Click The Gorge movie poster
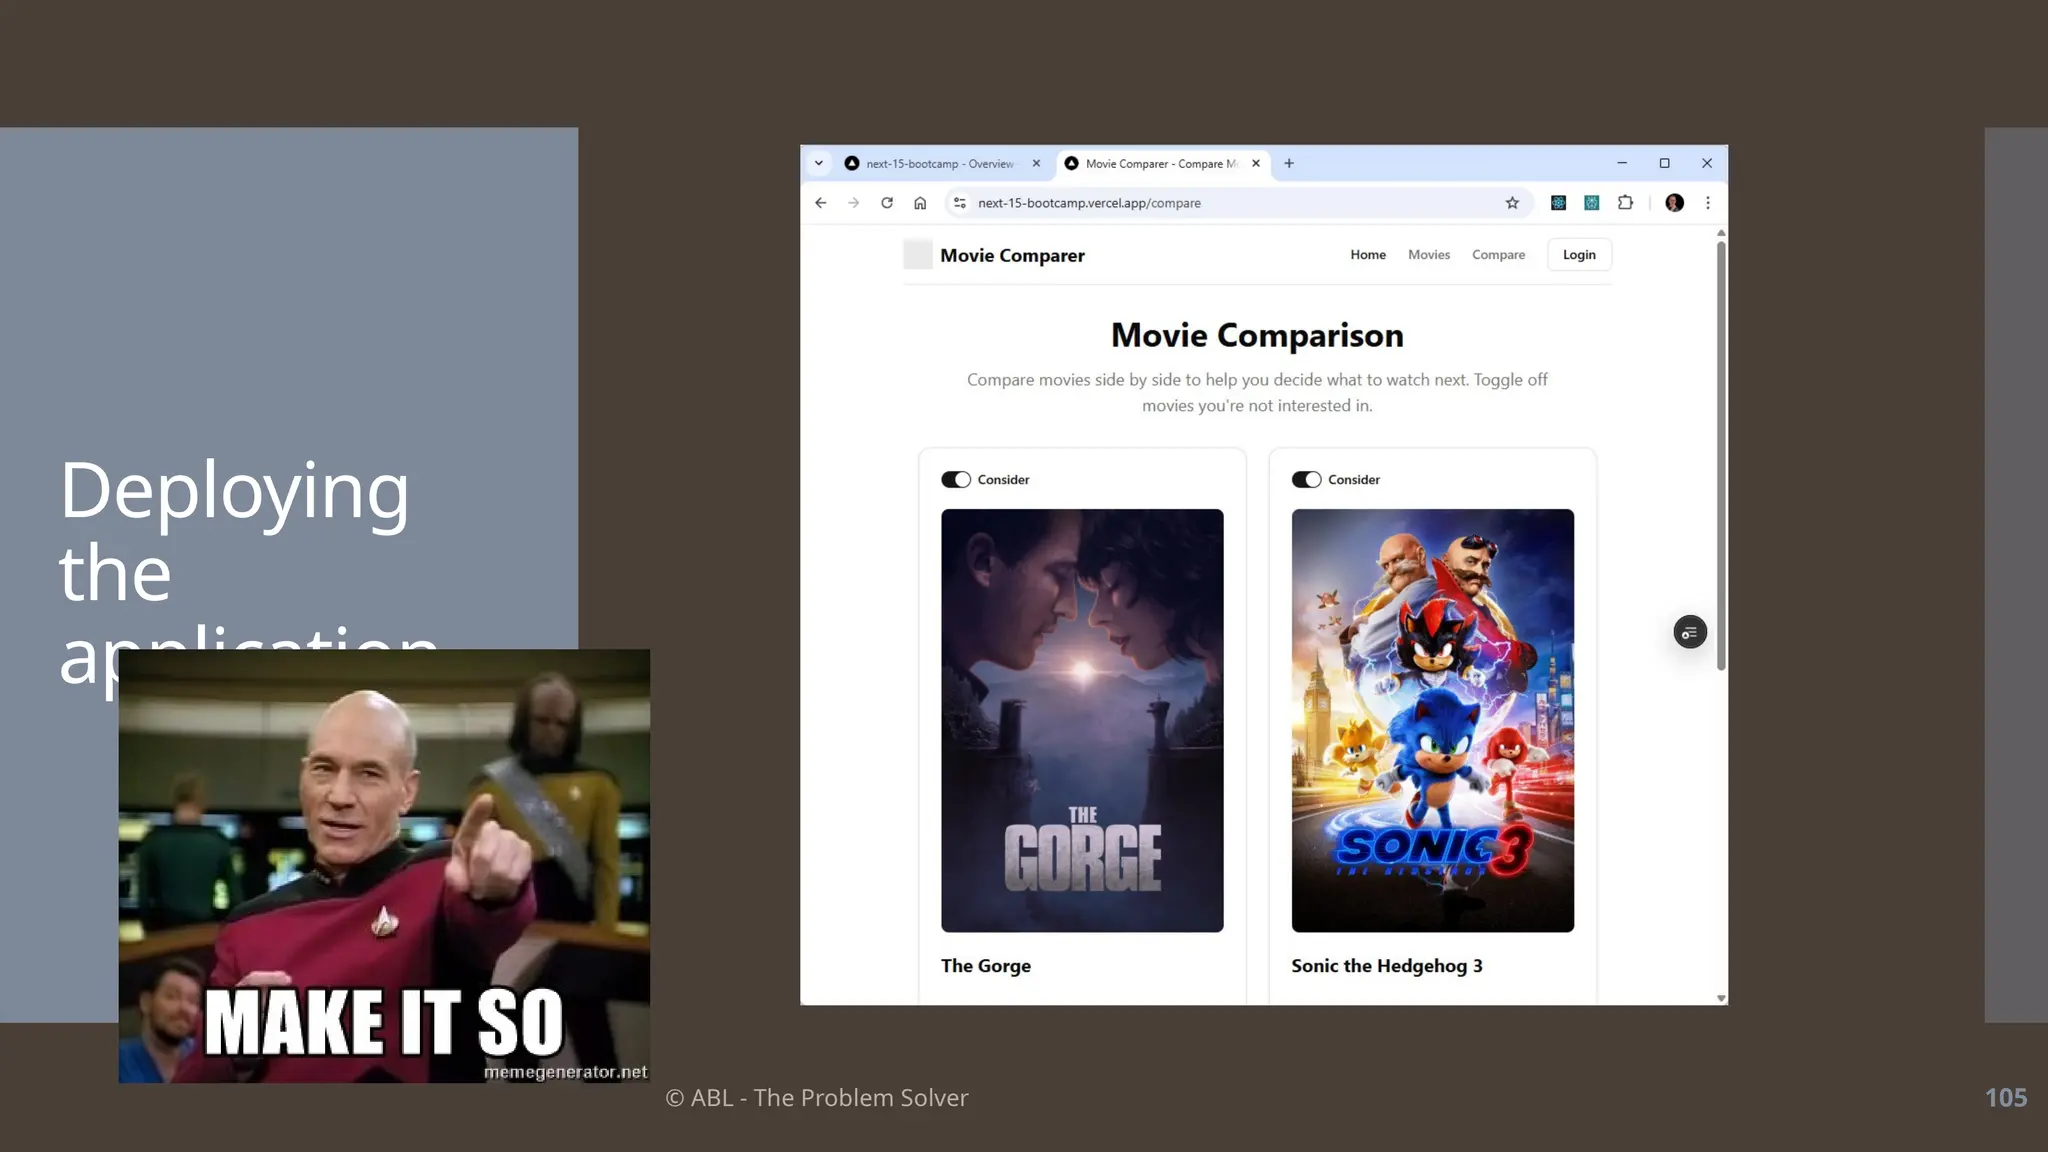This screenshot has height=1152, width=2048. pos(1082,720)
